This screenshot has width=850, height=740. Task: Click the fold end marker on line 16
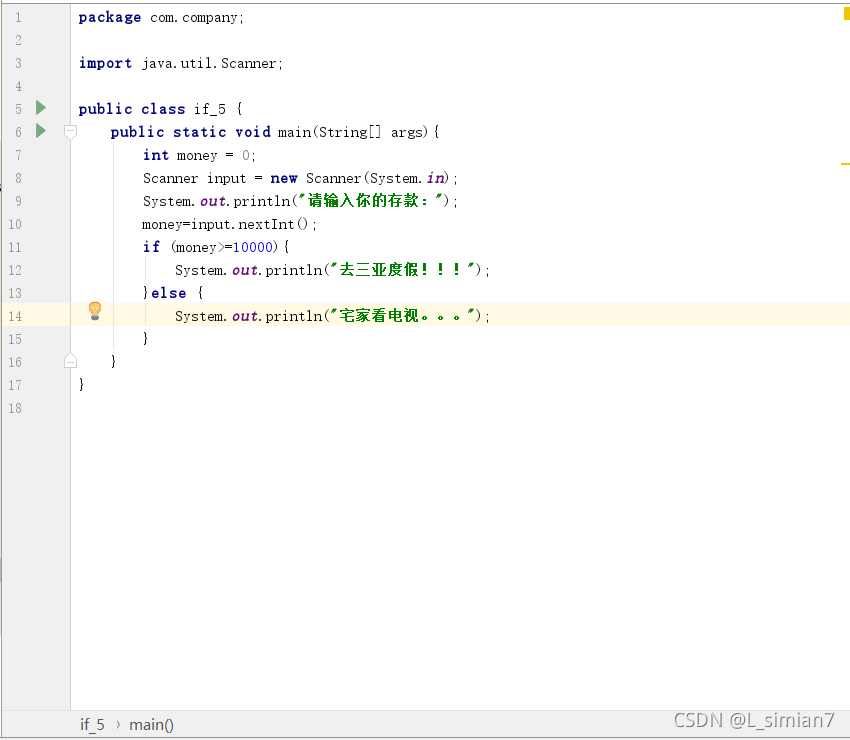click(x=70, y=361)
